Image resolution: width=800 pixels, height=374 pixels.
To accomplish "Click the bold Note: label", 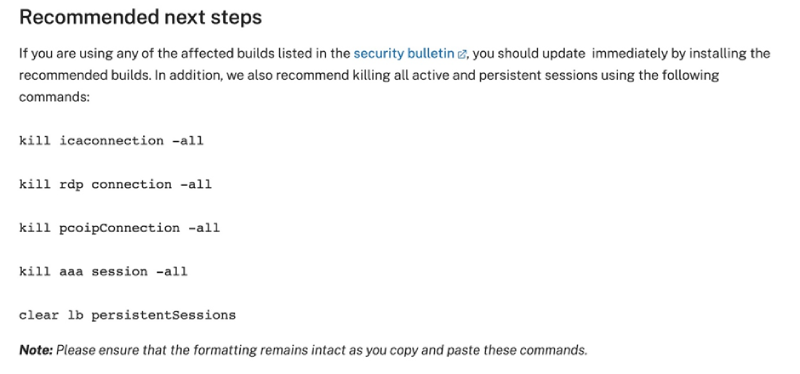I will point(36,351).
